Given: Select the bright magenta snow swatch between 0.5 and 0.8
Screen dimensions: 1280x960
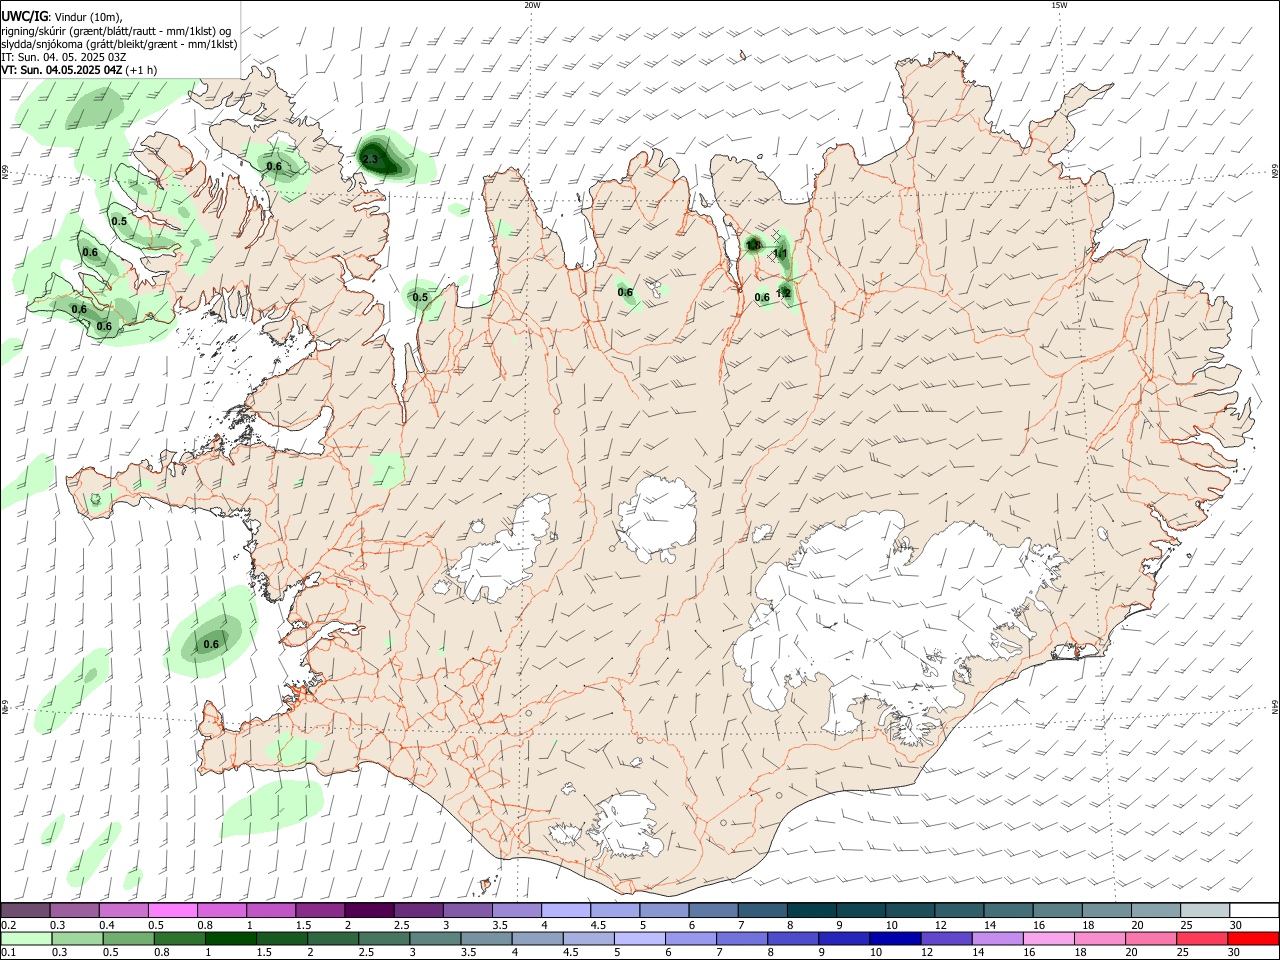Looking at the screenshot, I should point(173,910).
